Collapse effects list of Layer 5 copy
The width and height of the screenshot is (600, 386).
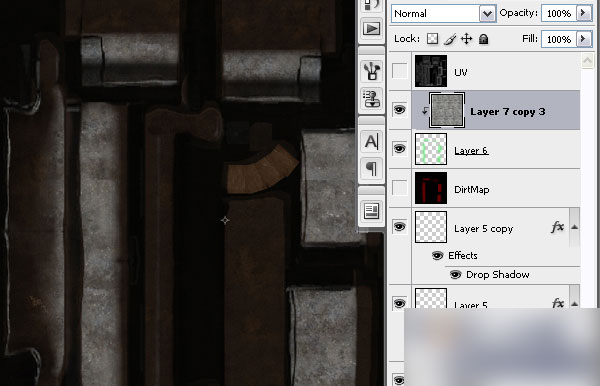(574, 227)
